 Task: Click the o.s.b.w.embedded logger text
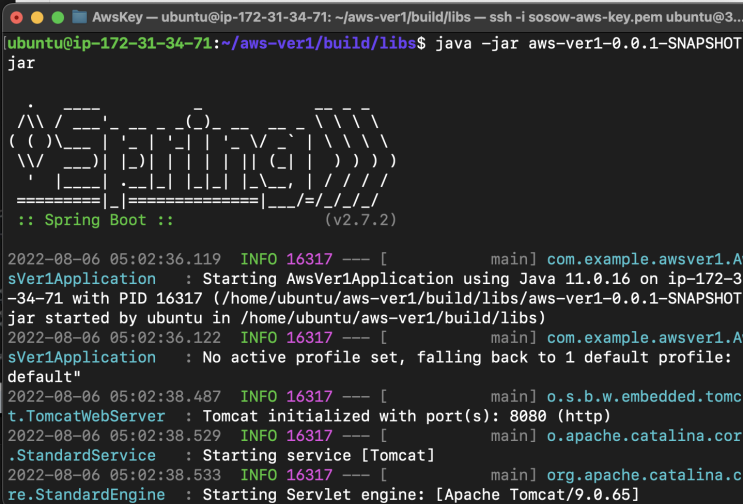pyautogui.click(x=644, y=396)
